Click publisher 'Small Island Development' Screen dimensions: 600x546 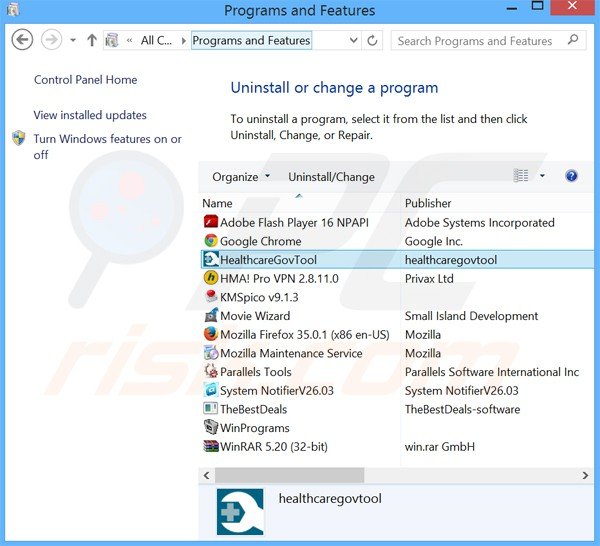tap(471, 316)
